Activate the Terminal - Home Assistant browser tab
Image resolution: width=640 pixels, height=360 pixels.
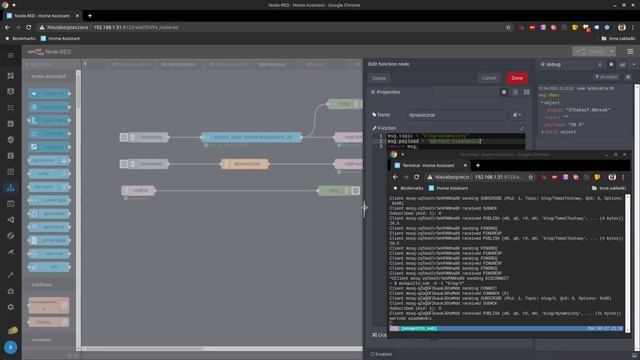[428, 166]
